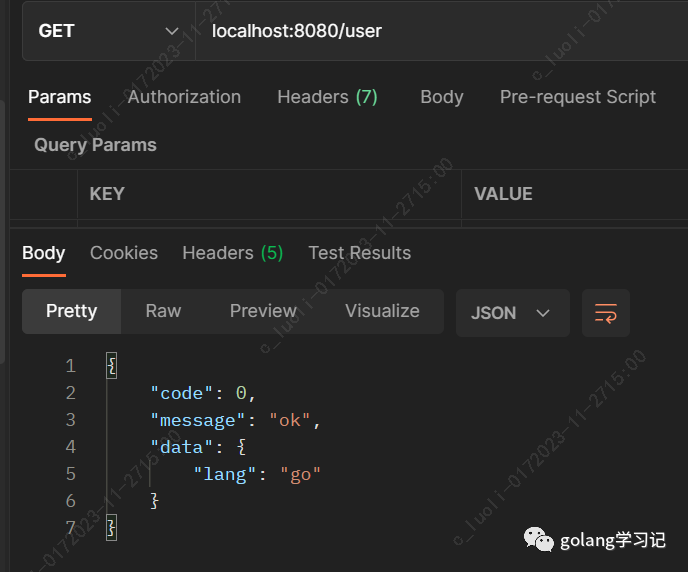Click the KEY column header
Image resolution: width=688 pixels, height=572 pixels.
pos(107,194)
